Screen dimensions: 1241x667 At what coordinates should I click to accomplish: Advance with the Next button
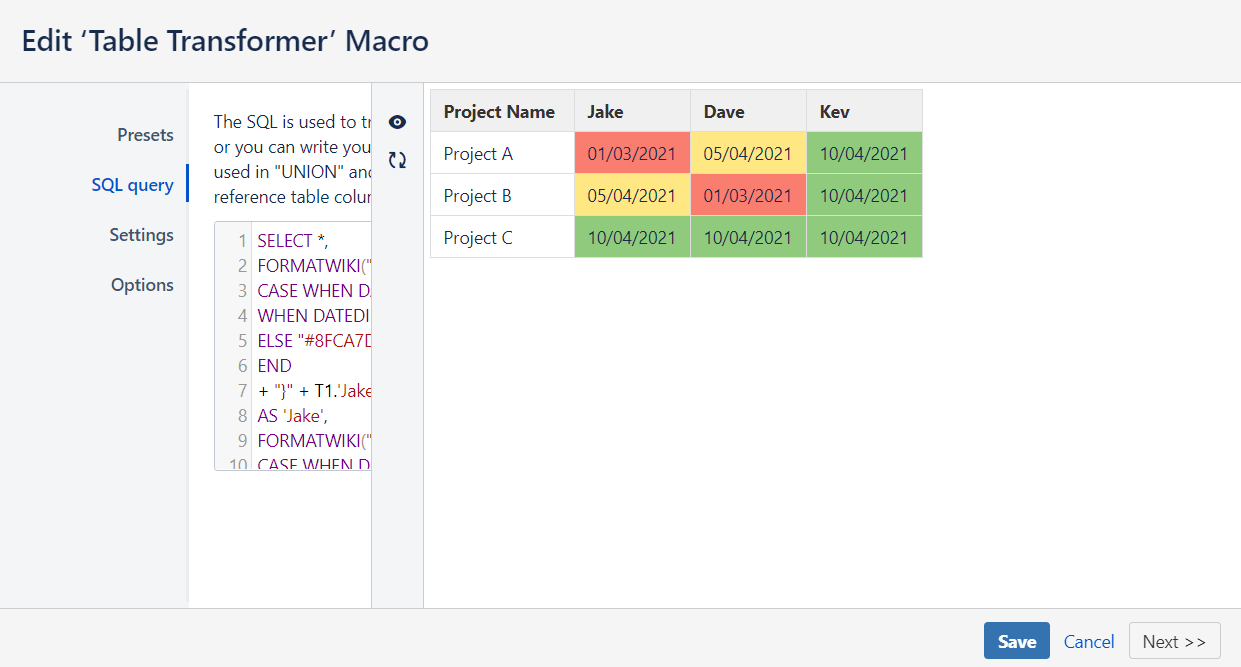tap(1174, 640)
